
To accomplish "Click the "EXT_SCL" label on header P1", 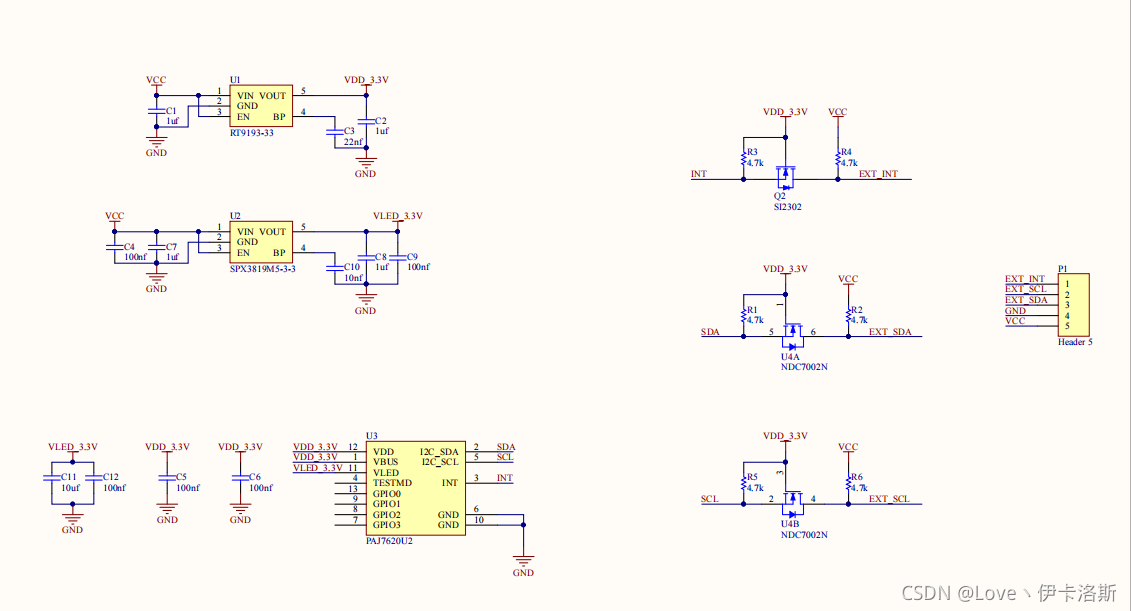I will click(x=1026, y=289).
